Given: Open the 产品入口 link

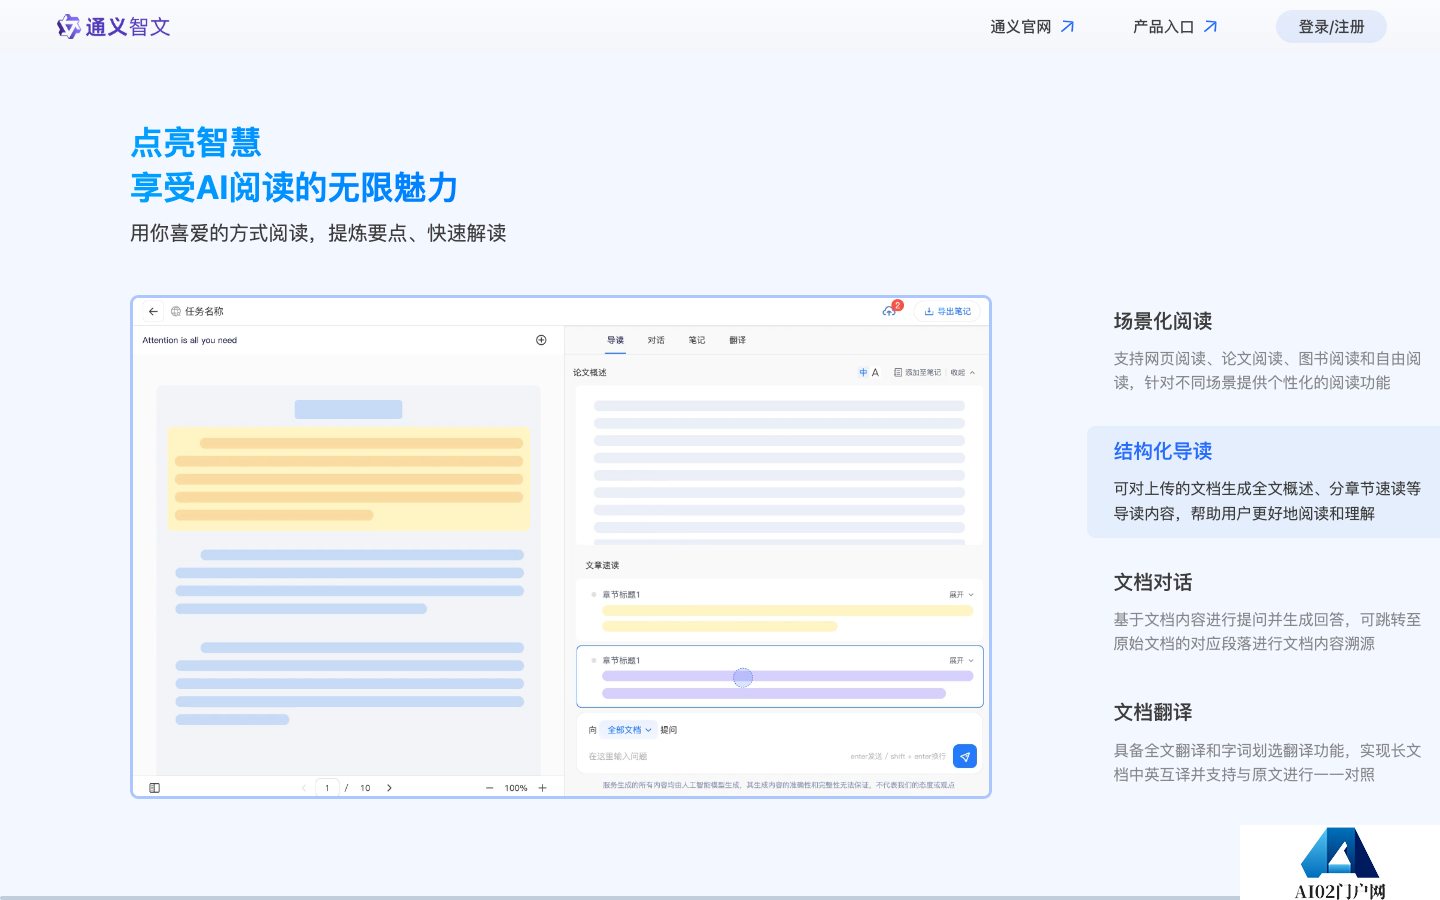Looking at the screenshot, I should pos(1175,27).
